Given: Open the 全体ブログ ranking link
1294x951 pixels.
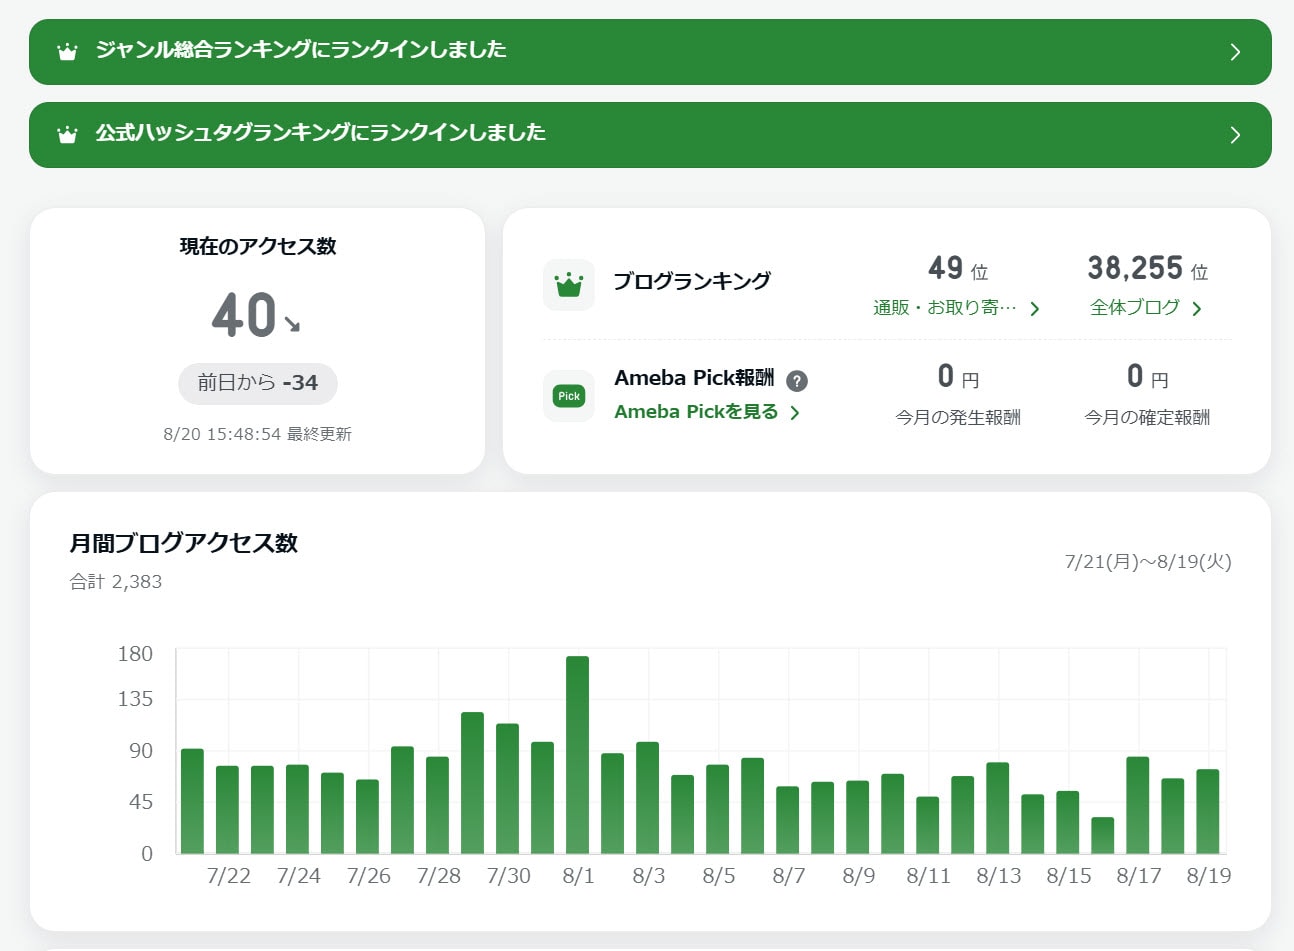Looking at the screenshot, I should [x=1145, y=308].
